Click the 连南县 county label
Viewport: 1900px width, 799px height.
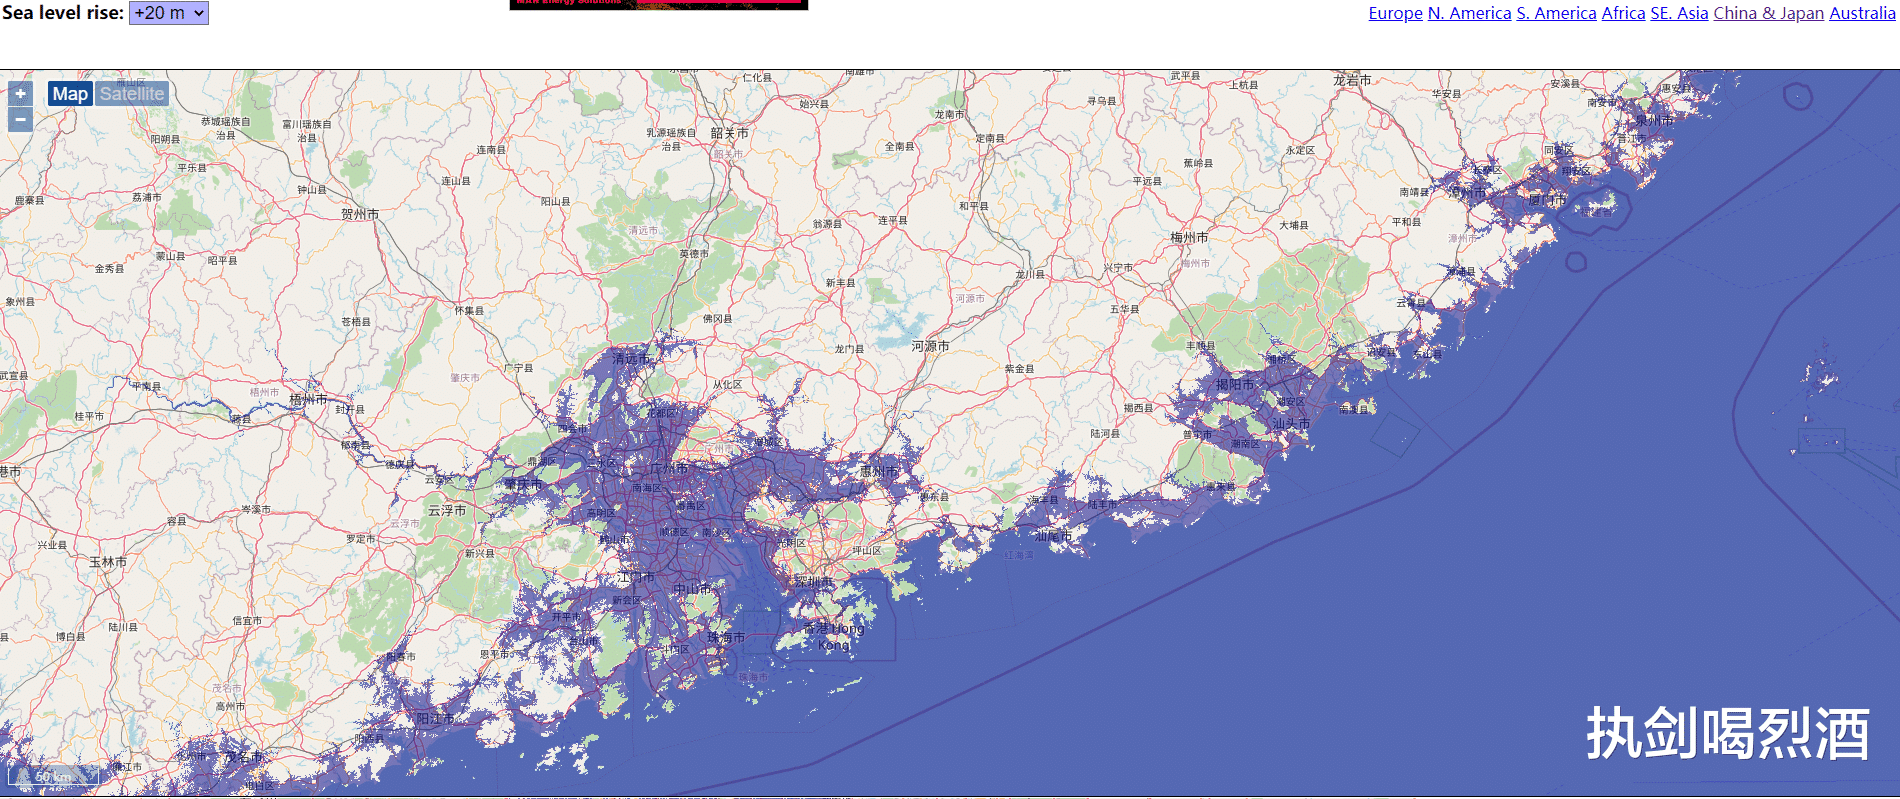click(490, 150)
